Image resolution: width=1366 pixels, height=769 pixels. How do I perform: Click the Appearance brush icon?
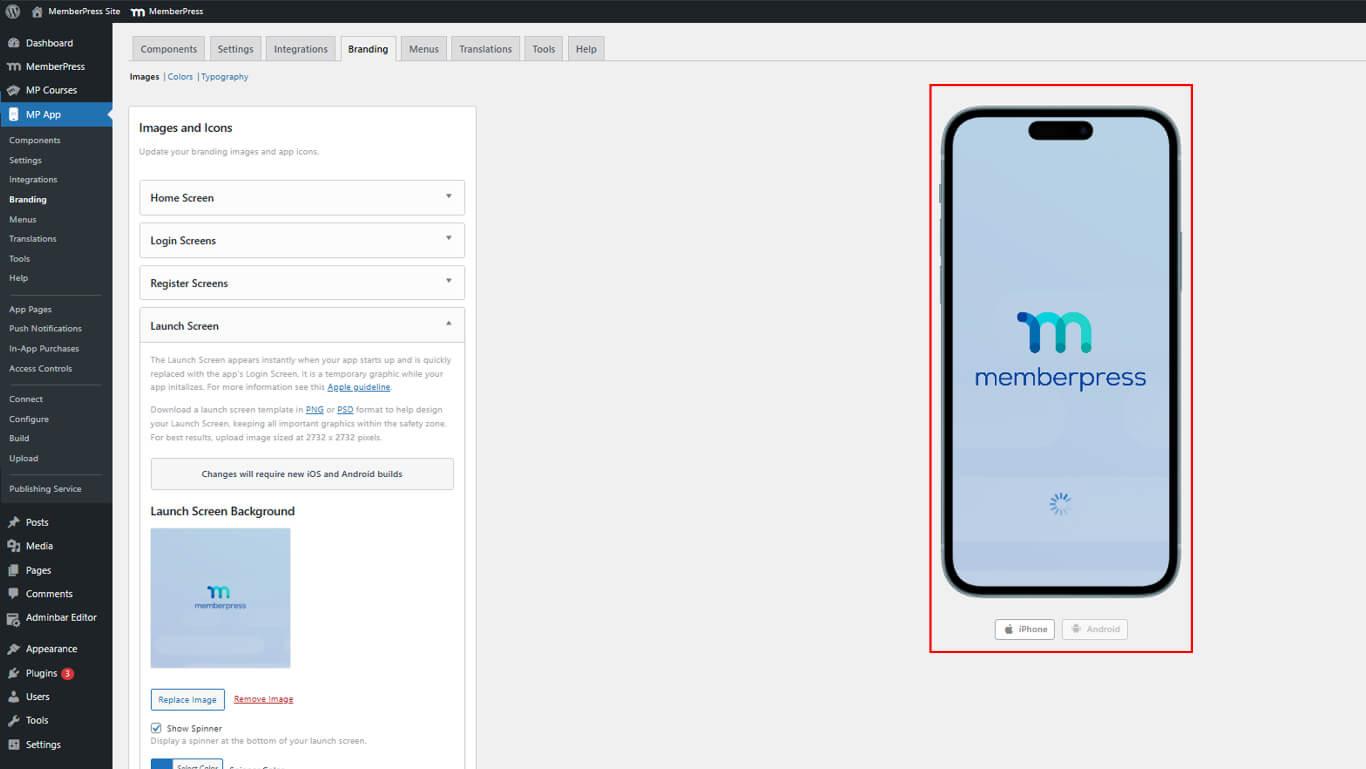point(14,649)
